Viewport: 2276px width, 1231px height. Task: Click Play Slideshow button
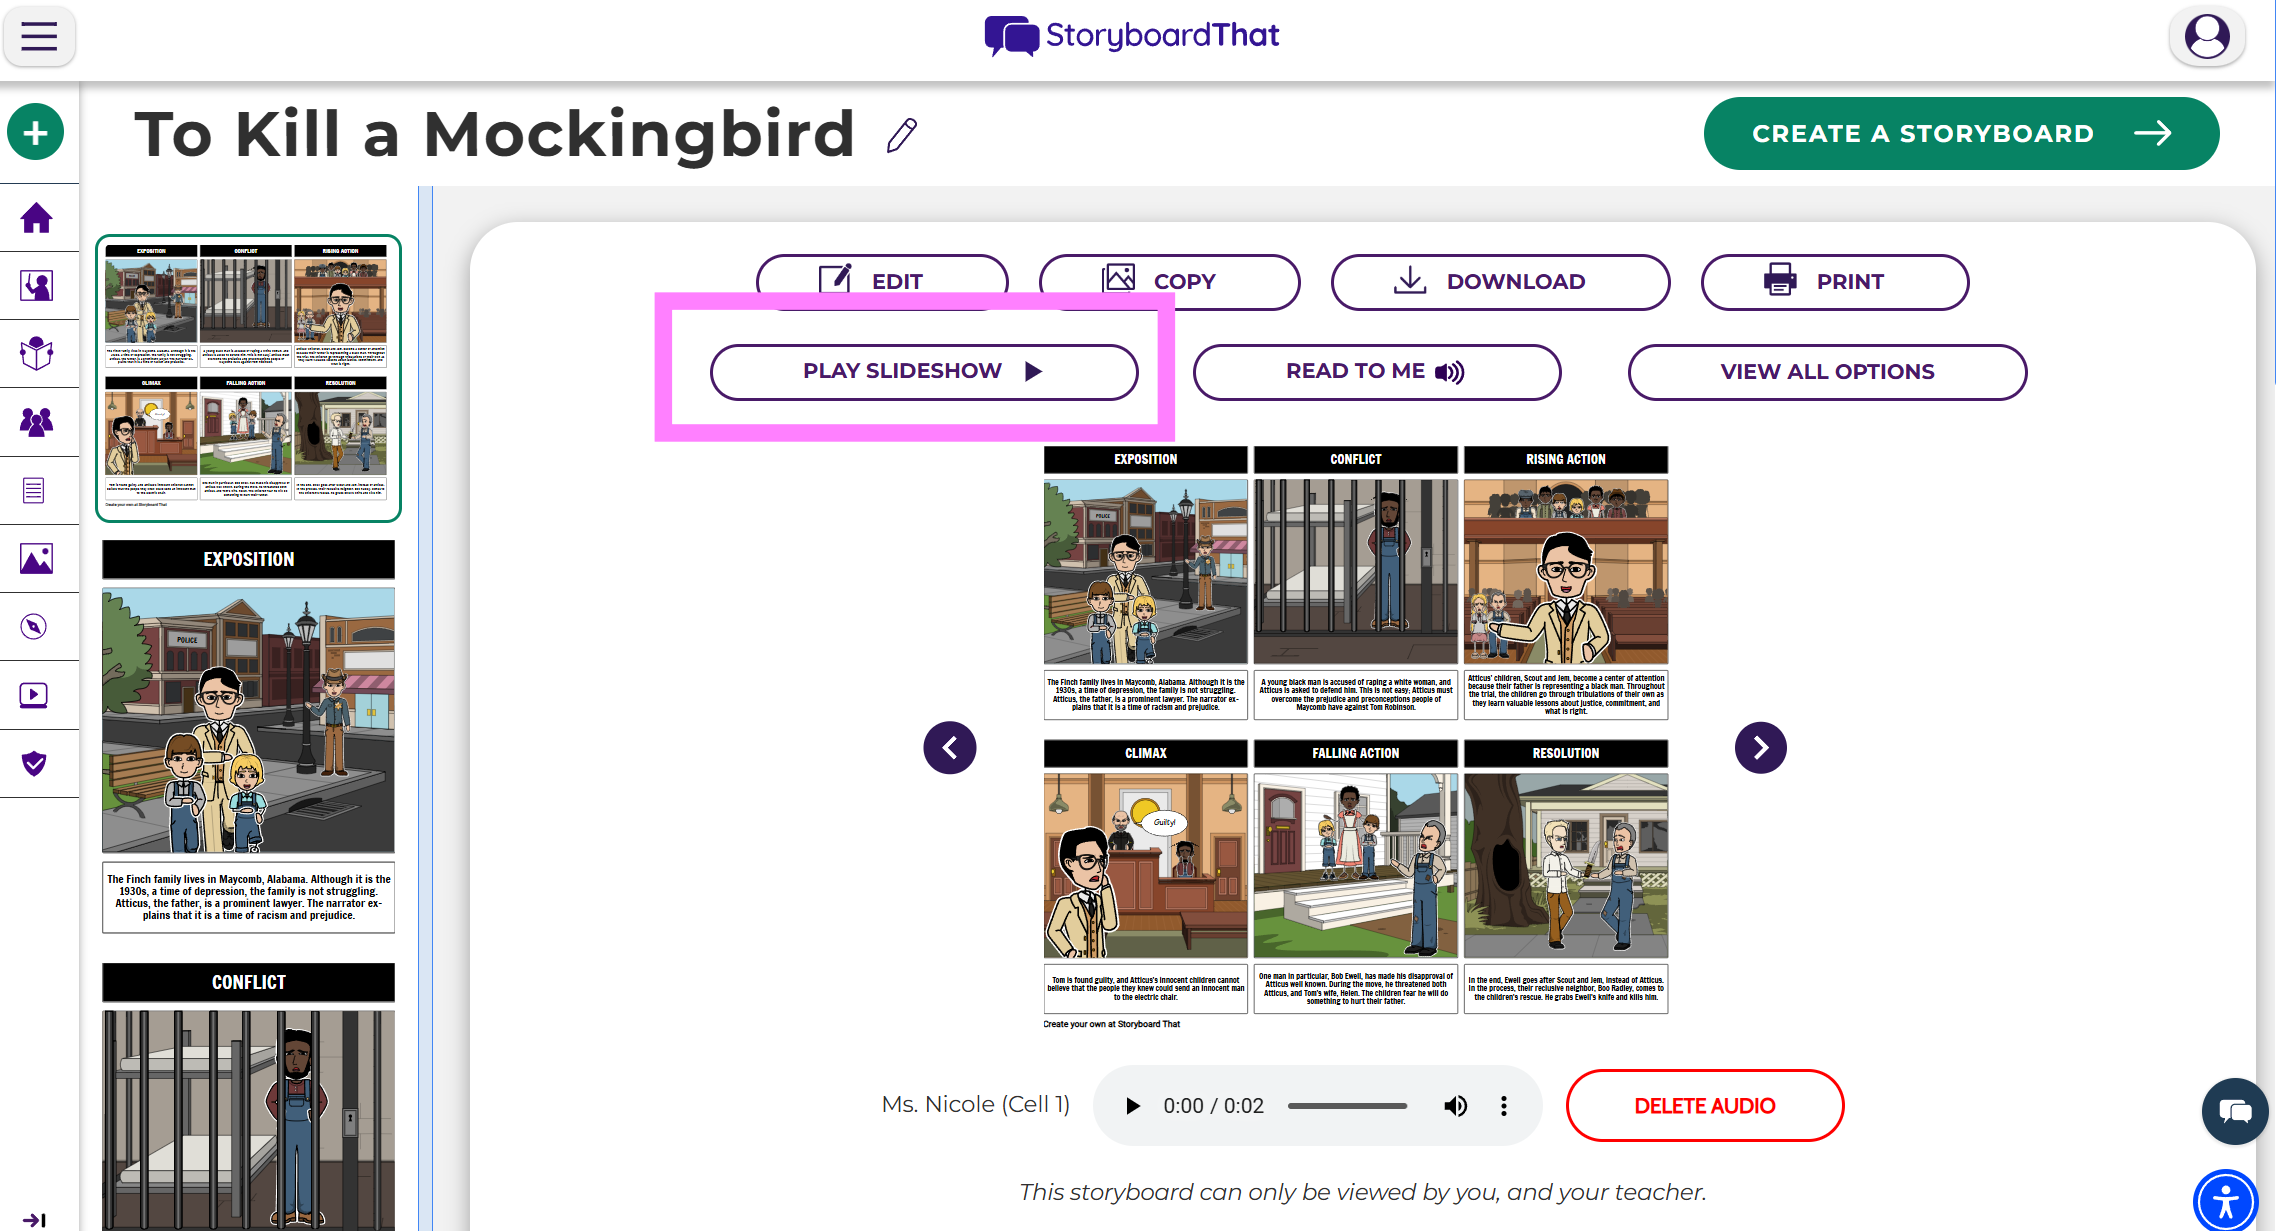pos(923,372)
